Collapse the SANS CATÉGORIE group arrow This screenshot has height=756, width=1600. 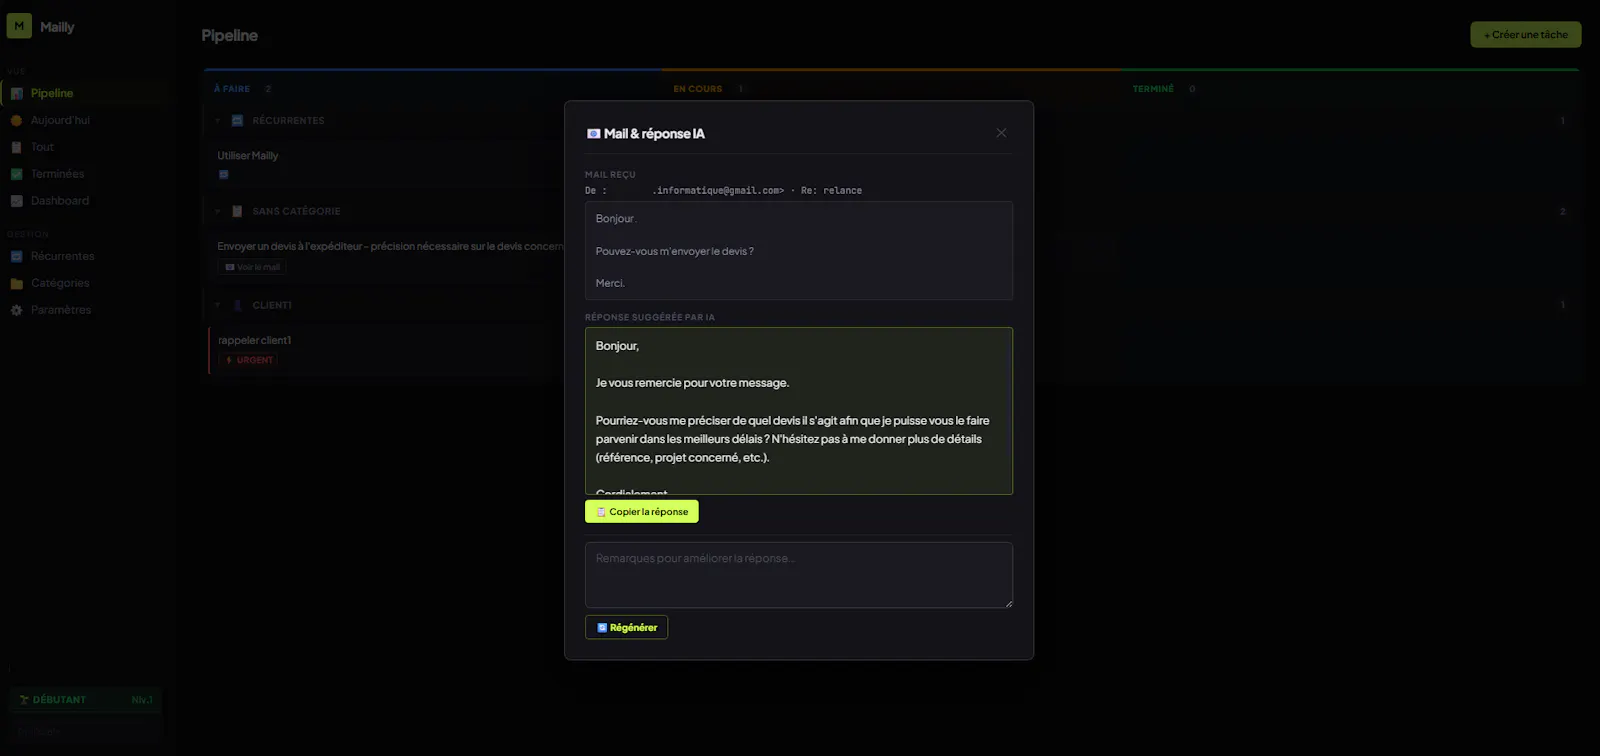click(x=218, y=211)
